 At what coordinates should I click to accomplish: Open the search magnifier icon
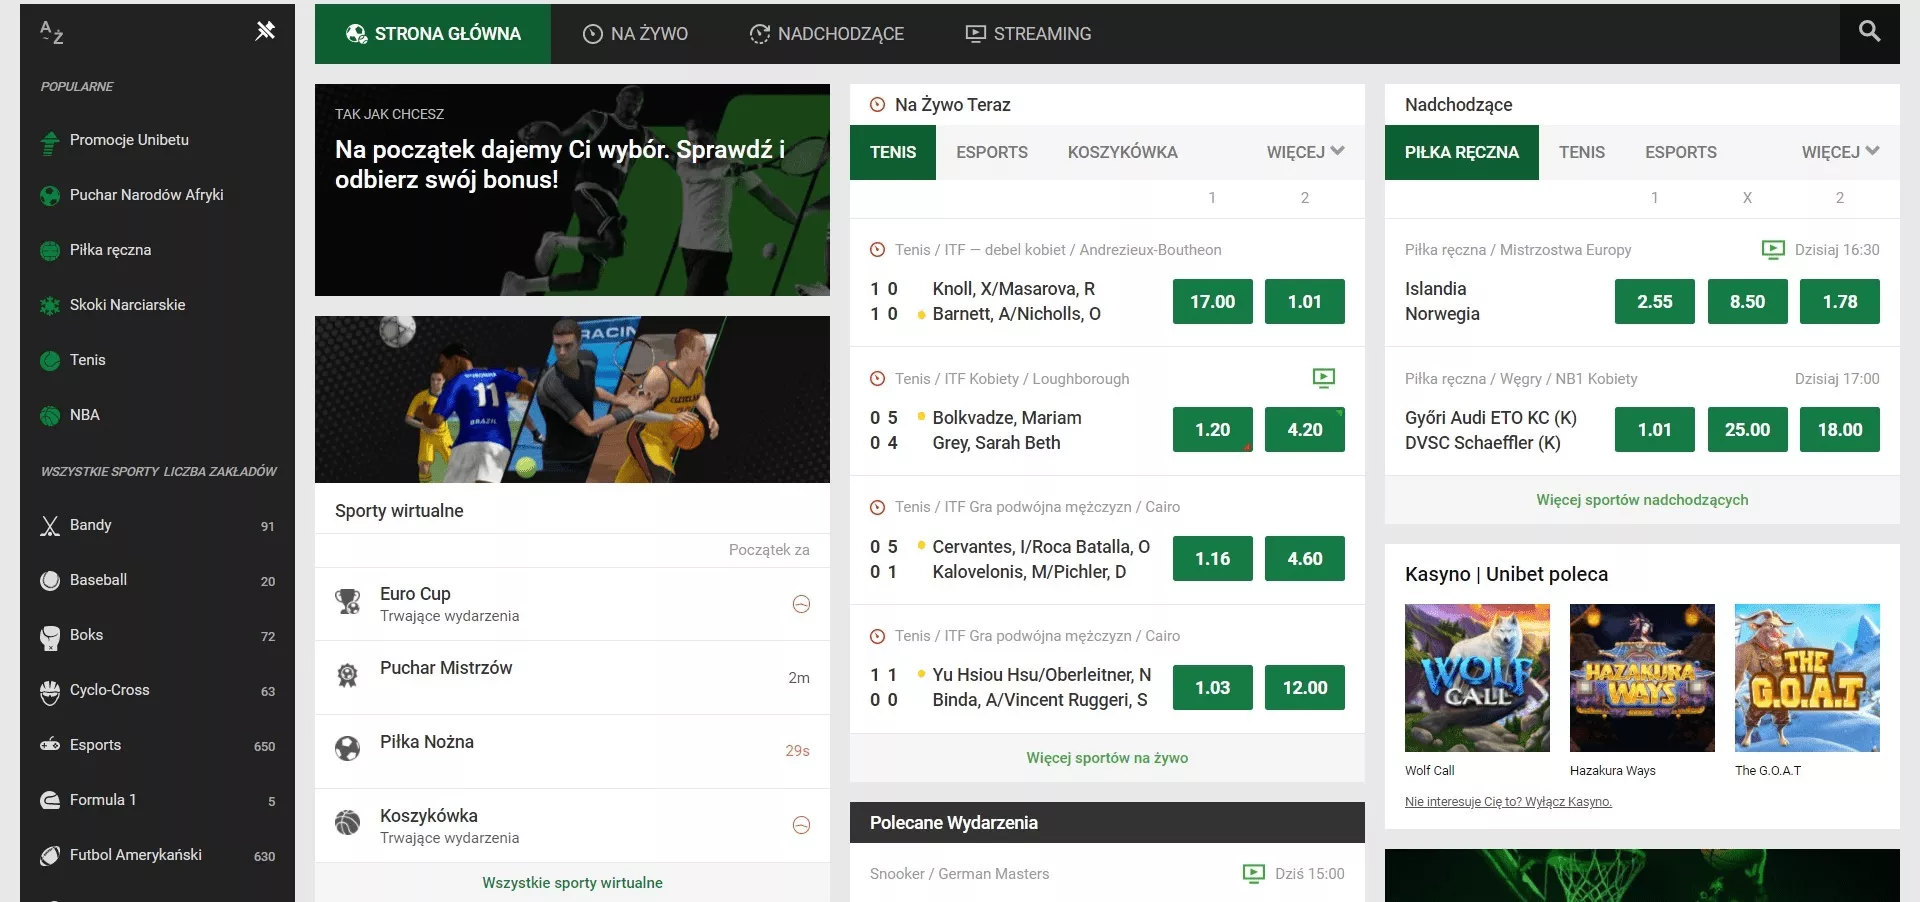[x=1868, y=32]
